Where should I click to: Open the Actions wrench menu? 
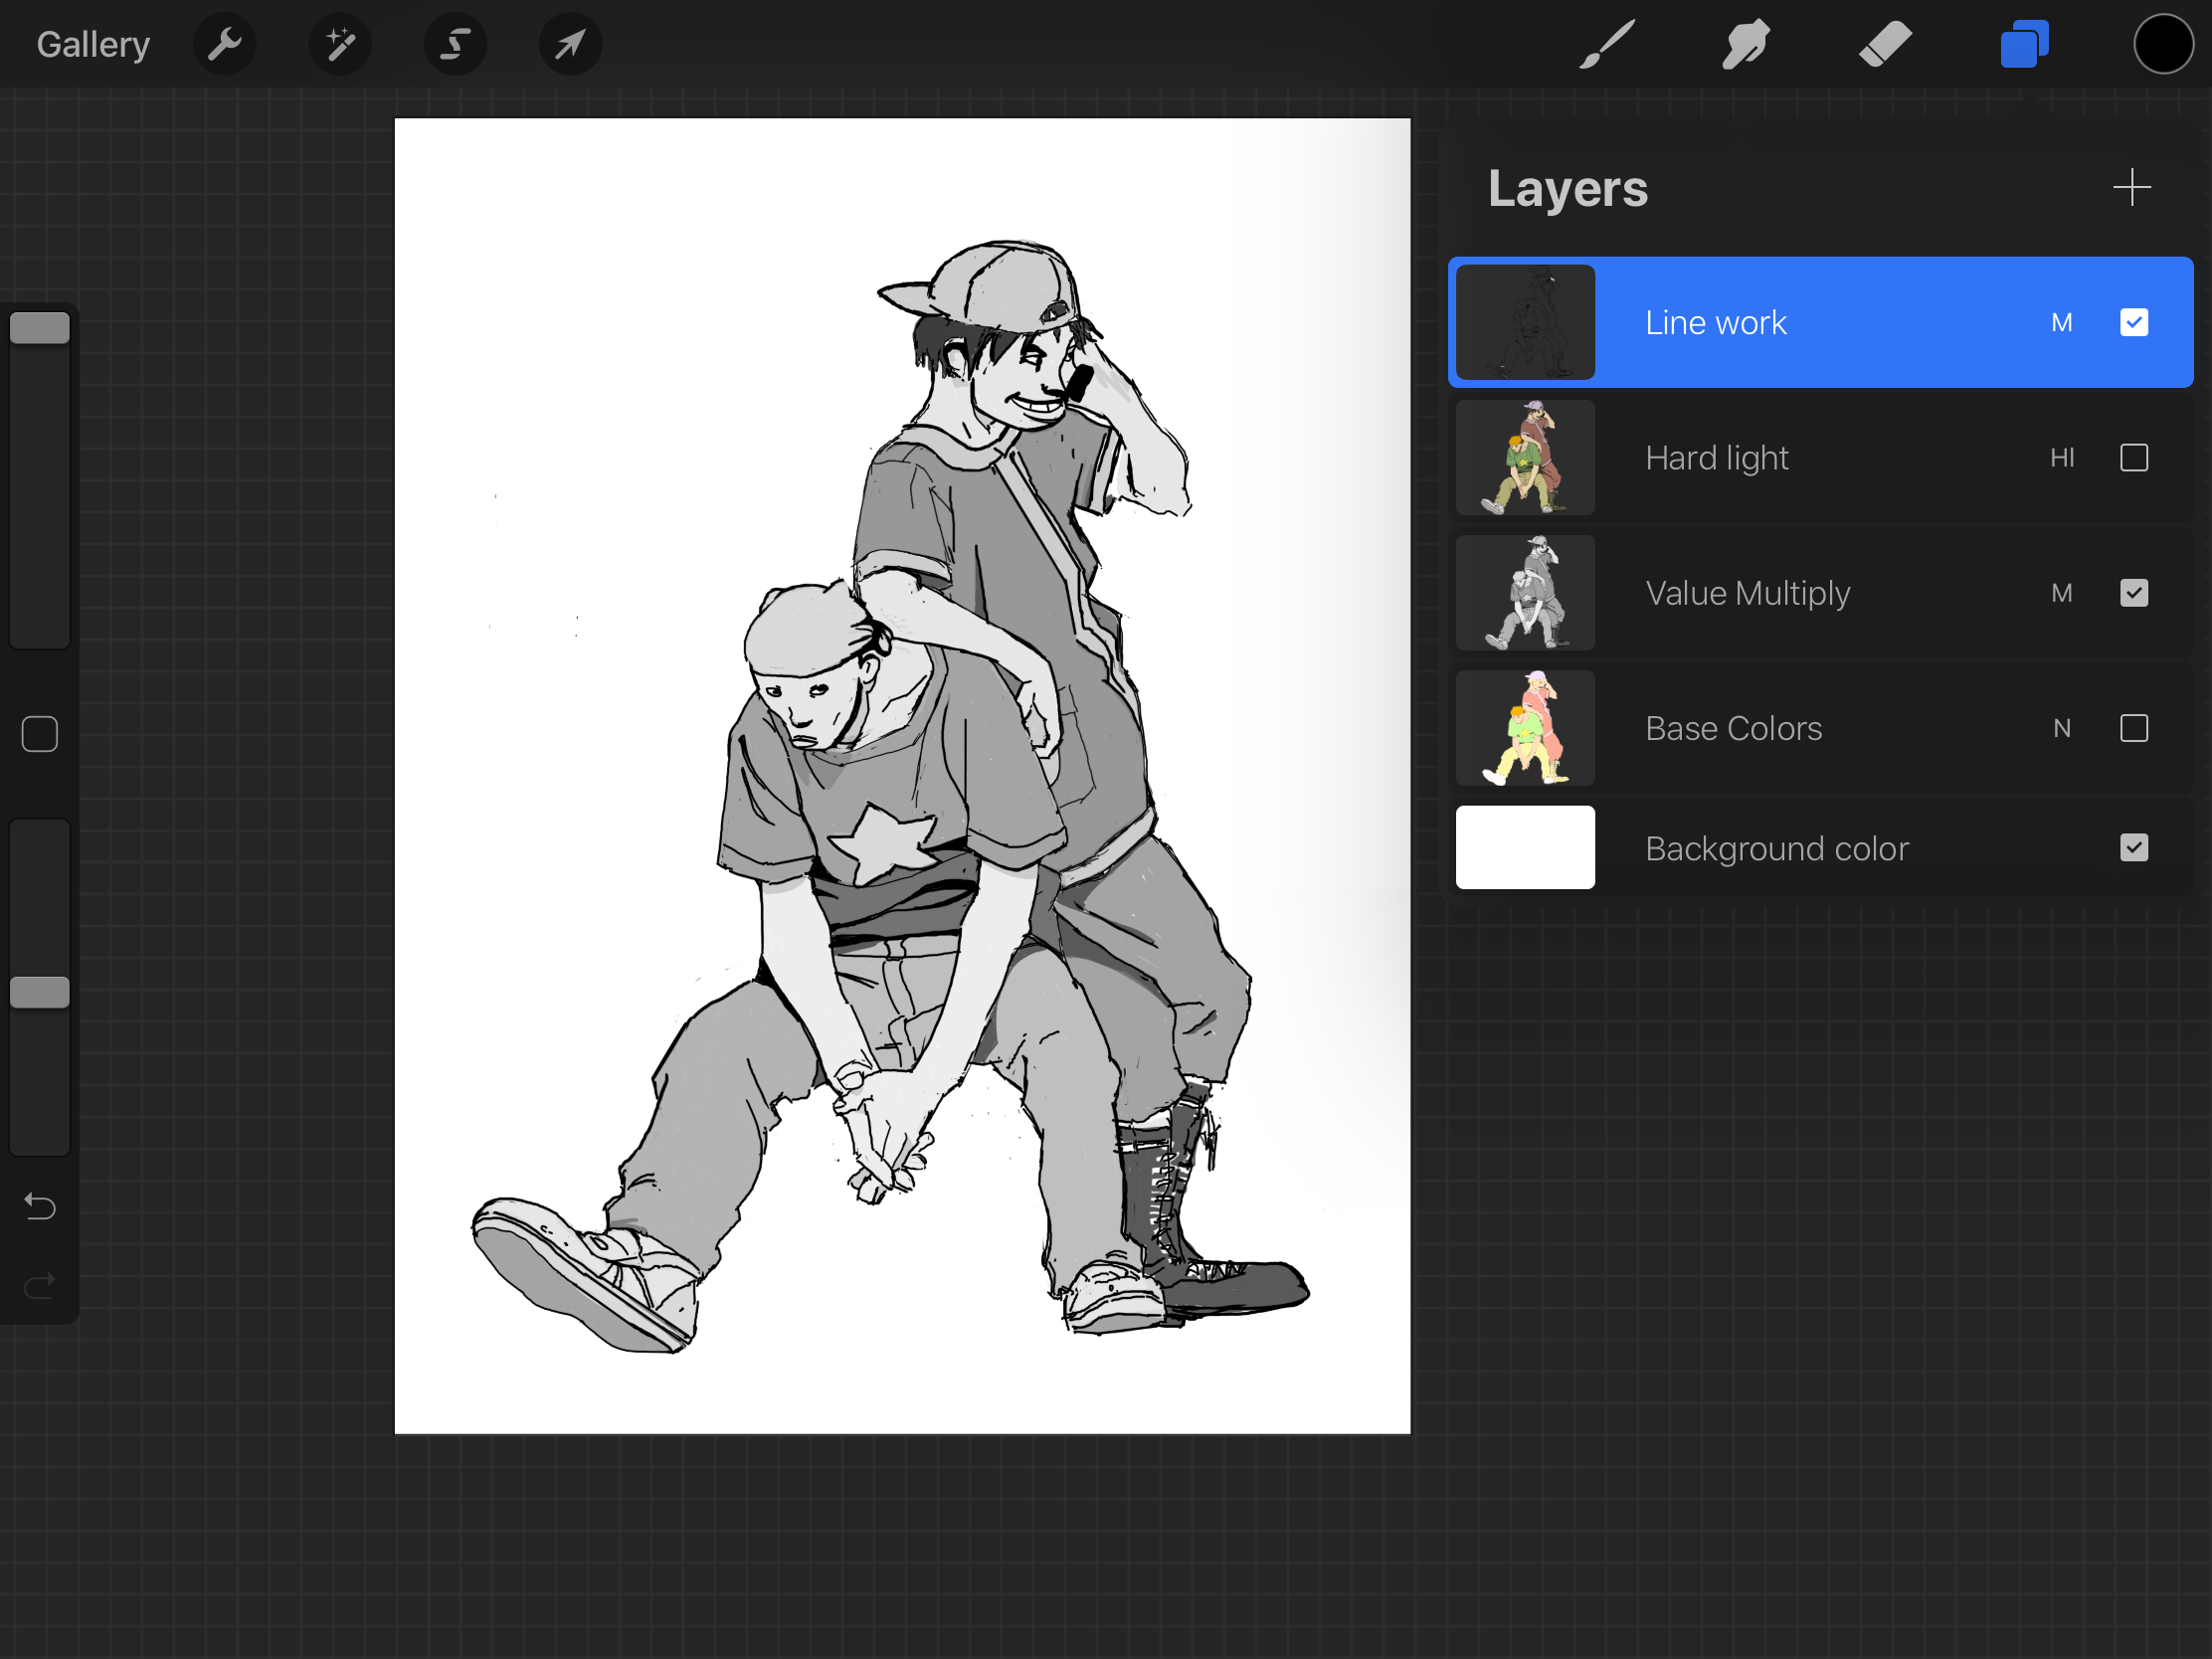(224, 44)
